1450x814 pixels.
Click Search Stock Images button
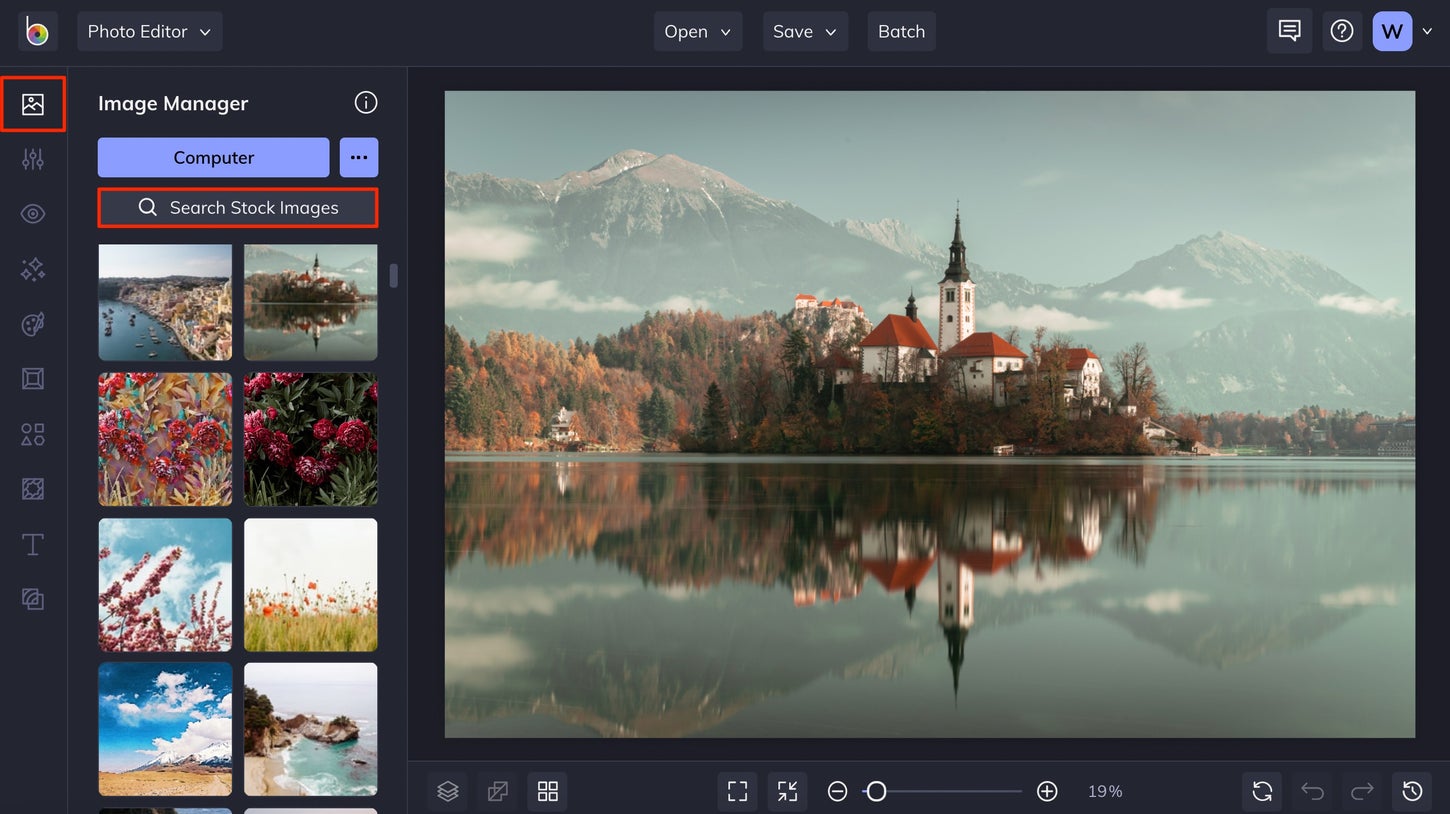click(238, 208)
